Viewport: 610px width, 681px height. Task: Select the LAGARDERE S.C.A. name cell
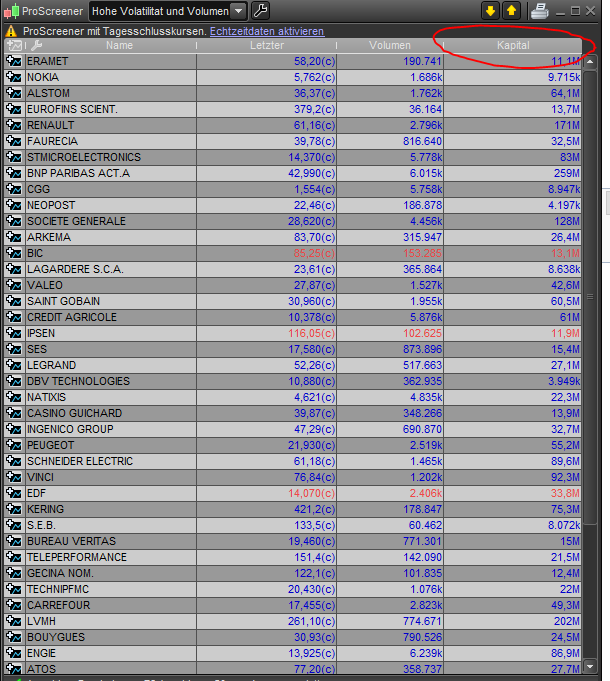point(111,269)
